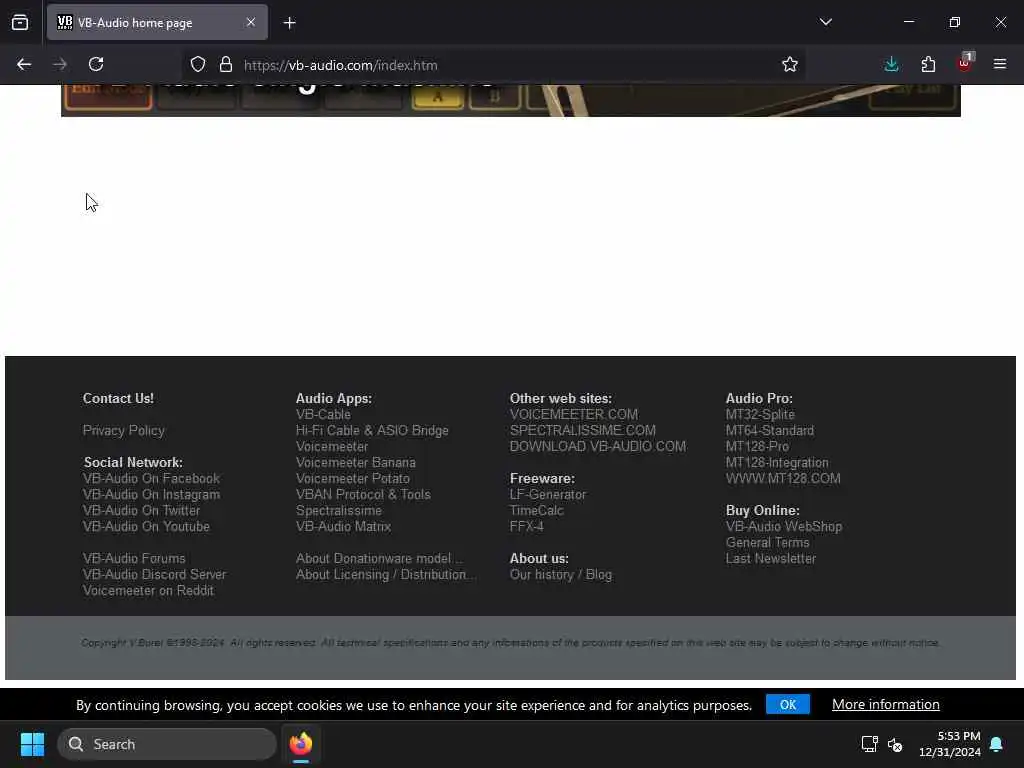The width and height of the screenshot is (1024, 768).
Task: Open the Voicemeeter Banana link
Action: (356, 462)
